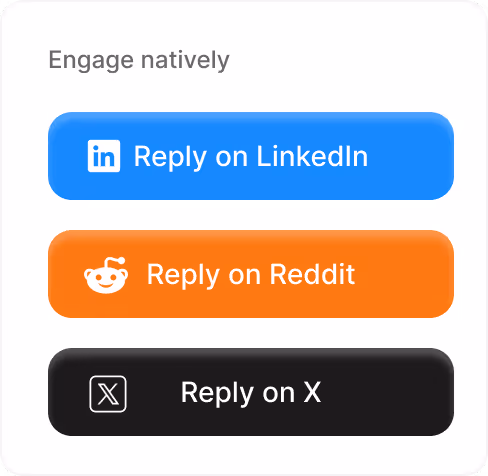The height and width of the screenshot is (476, 488).
Task: Tap the Snoo icon on the orange button
Action: [106, 275]
